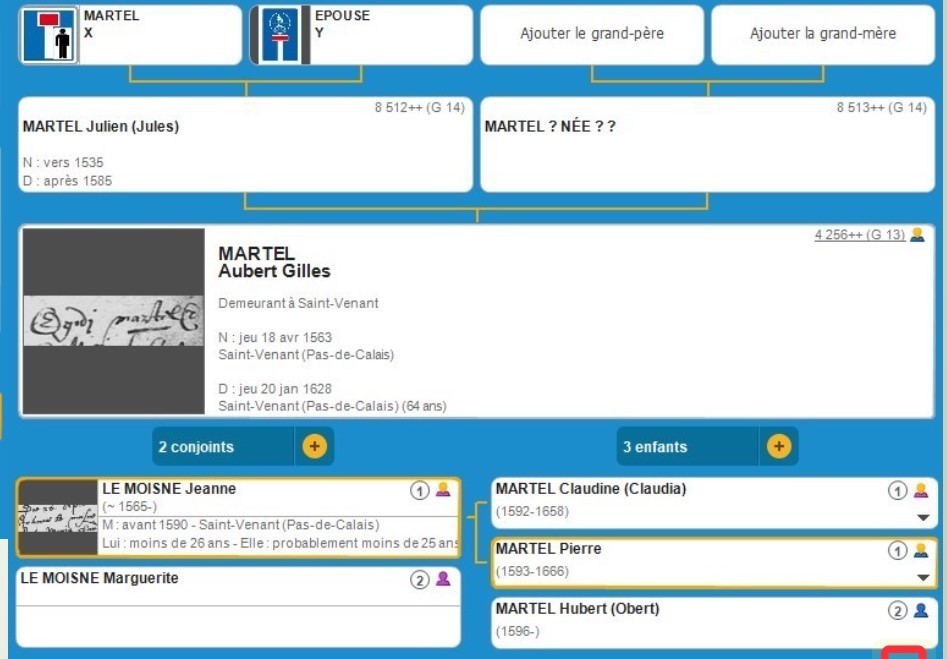947x659 pixels.
Task: Expand the MARTEL Claudine (Claudia) dropdown arrow
Action: click(x=923, y=518)
